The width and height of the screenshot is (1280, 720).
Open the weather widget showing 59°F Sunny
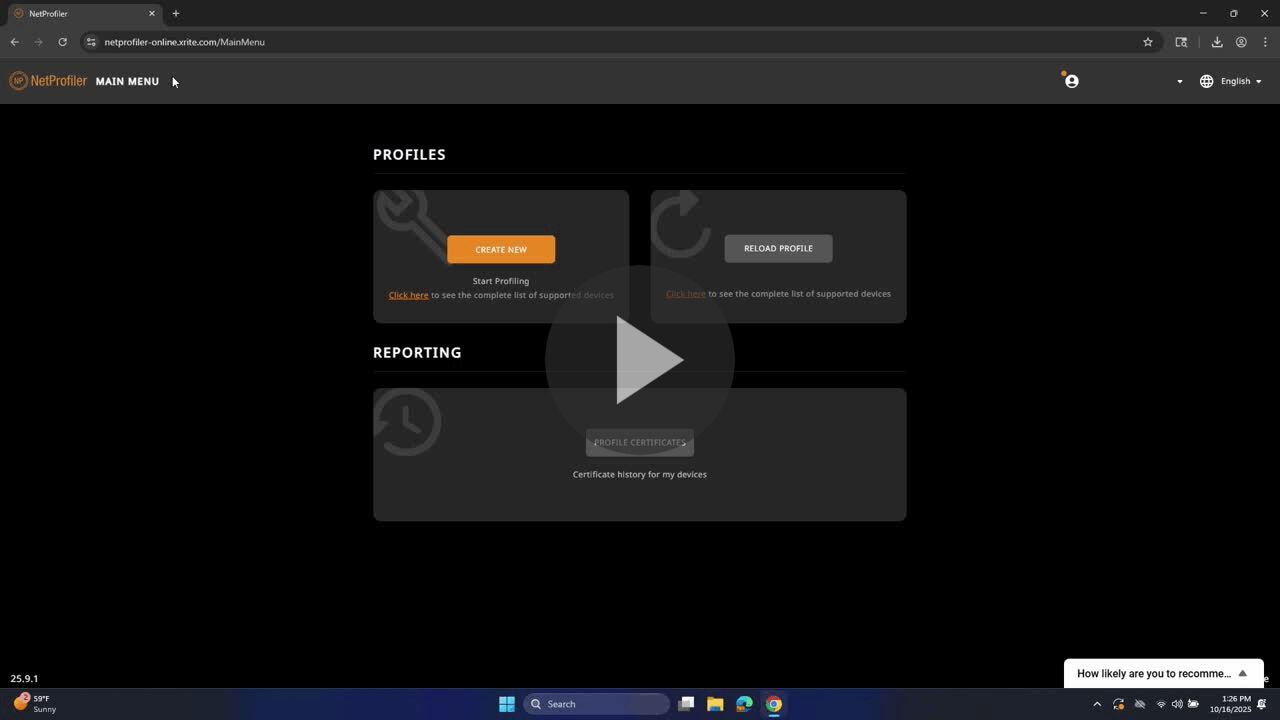point(35,704)
